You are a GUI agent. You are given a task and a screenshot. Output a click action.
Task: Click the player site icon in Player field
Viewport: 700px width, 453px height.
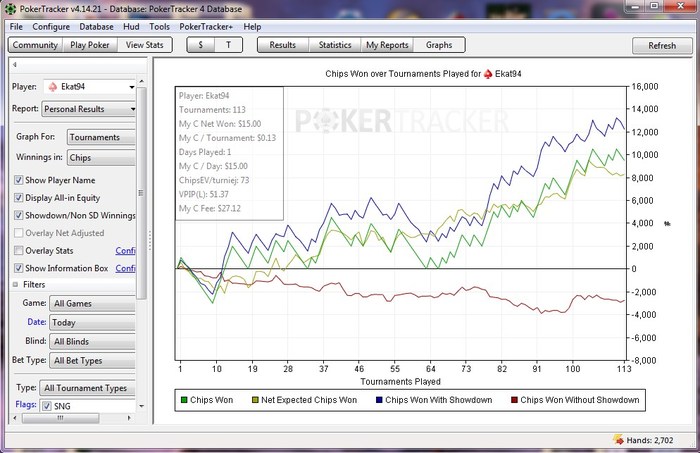(x=53, y=87)
